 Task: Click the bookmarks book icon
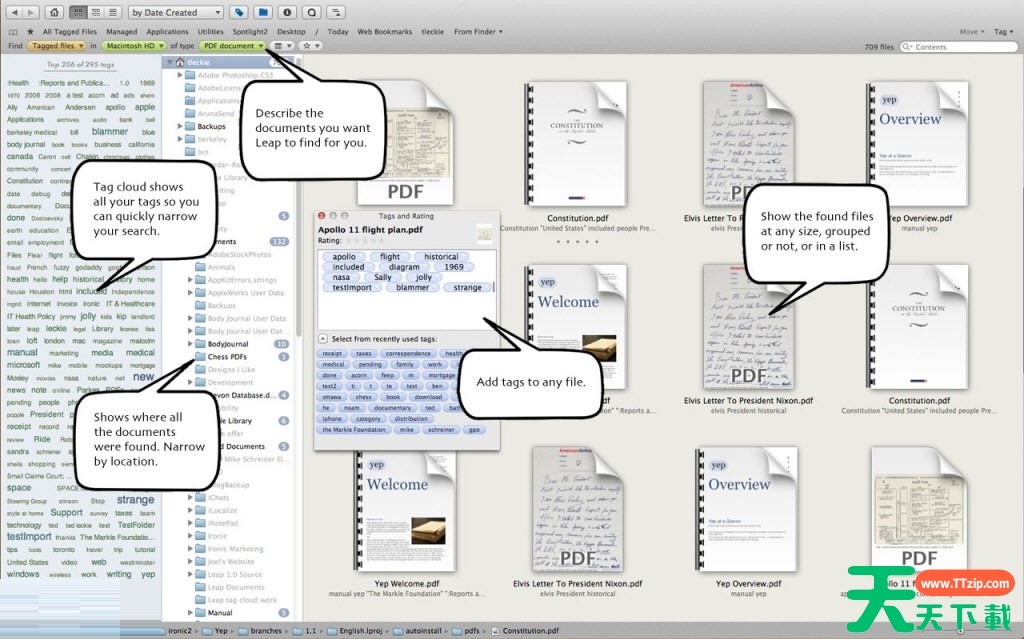(13, 31)
